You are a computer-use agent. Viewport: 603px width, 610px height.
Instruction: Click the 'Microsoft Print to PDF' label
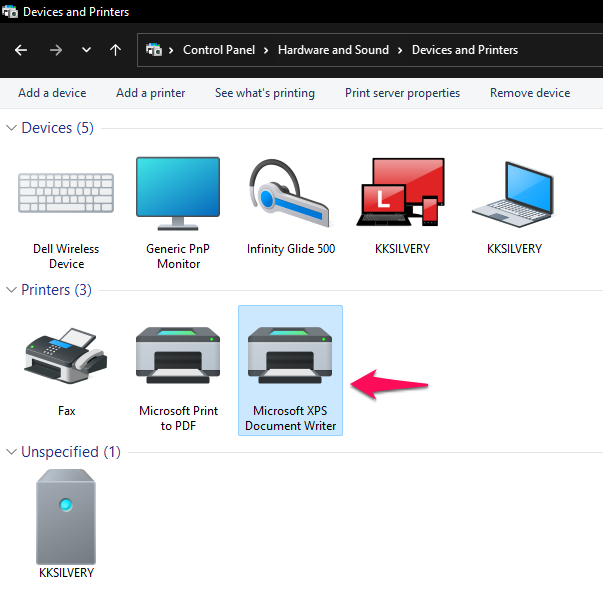pos(179,418)
